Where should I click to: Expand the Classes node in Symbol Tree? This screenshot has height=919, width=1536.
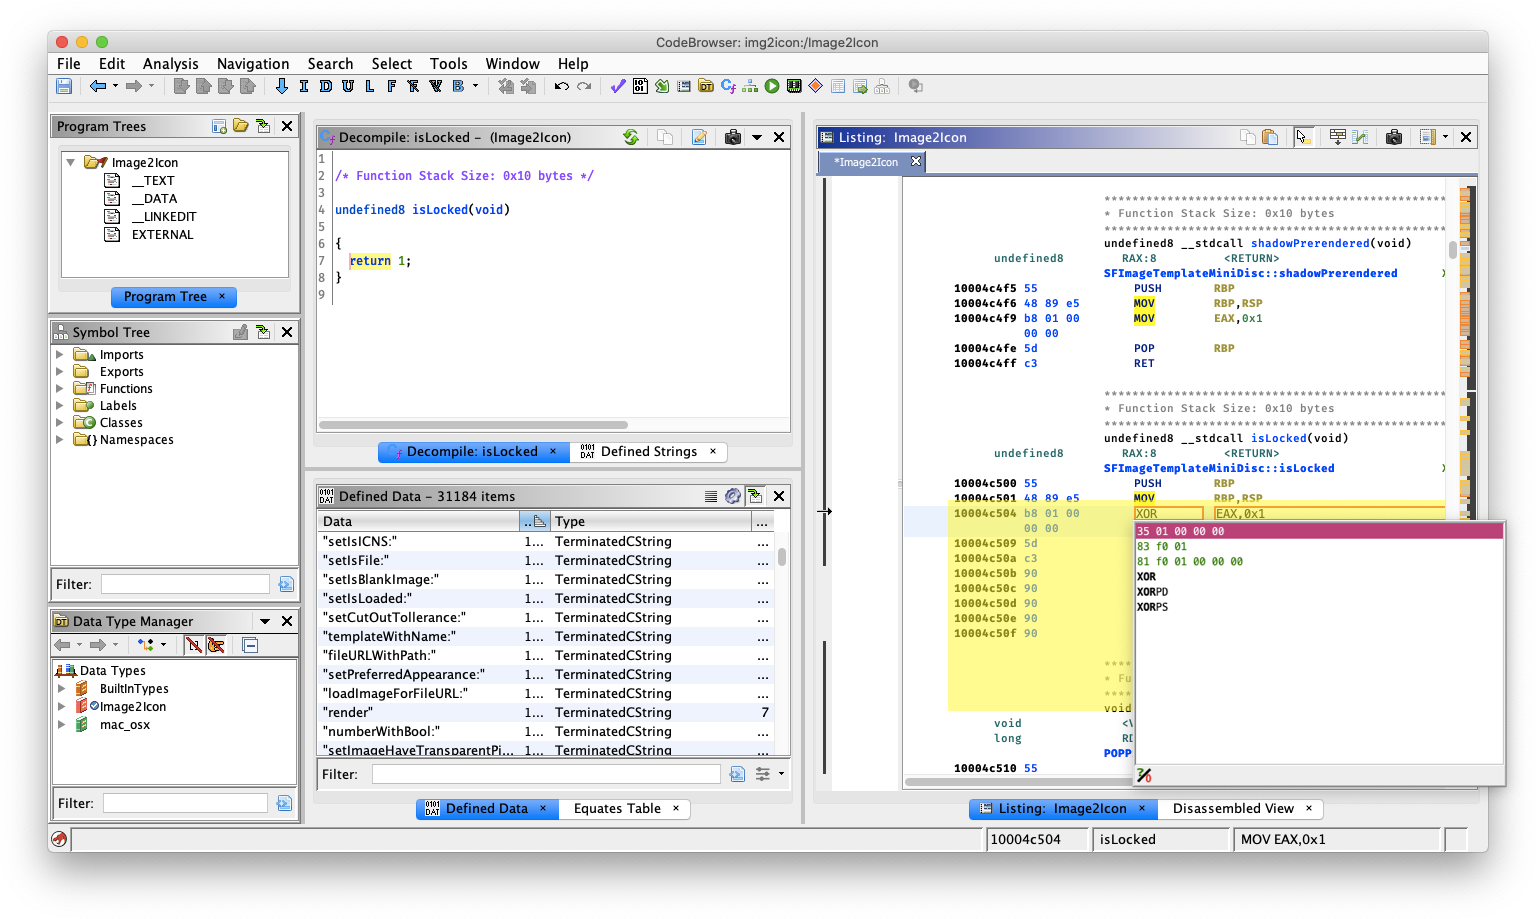(x=60, y=423)
